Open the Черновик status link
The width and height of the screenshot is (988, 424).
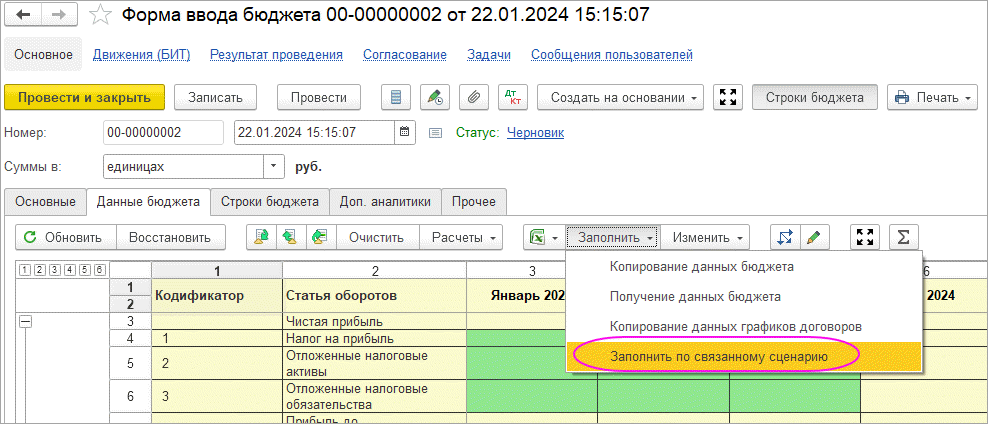pos(535,132)
